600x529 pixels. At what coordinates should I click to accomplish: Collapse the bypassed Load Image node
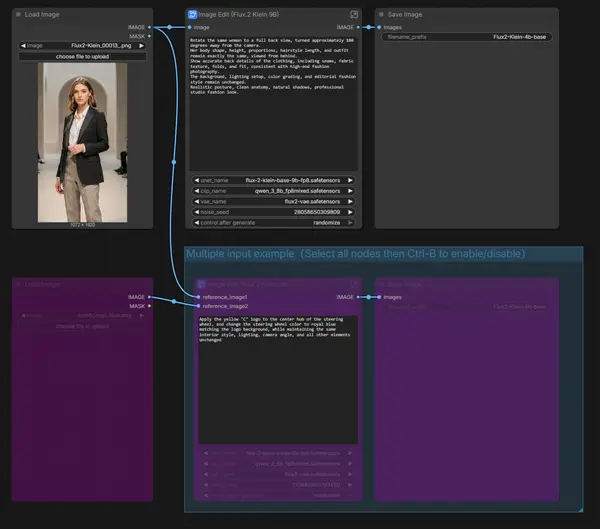pos(18,284)
